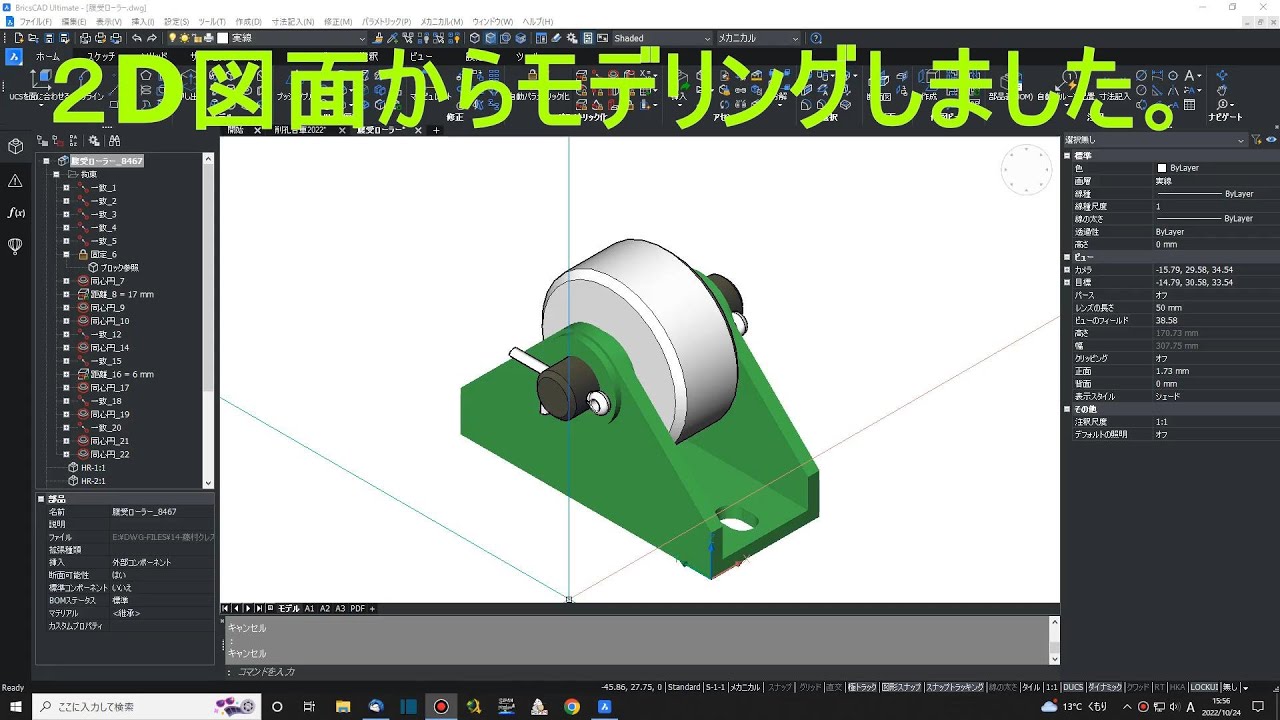Collapse the 固定_6 tree node
The image size is (1280, 720).
67,254
